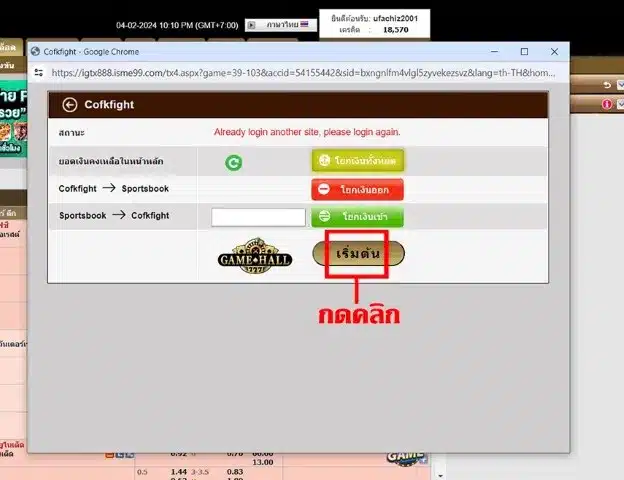Click the play arrow next to language selector
The height and width of the screenshot is (480, 624).
click(x=252, y=25)
